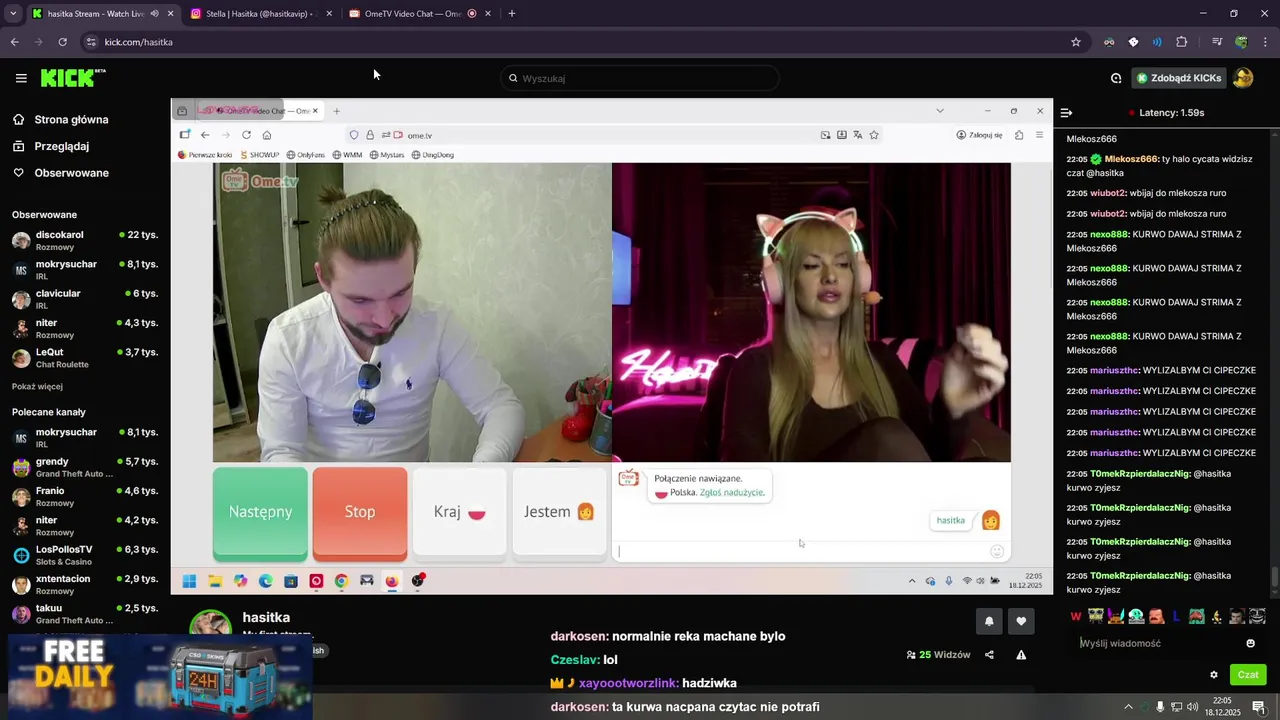Open LosPollosTV Slots & Casino channel
The width and height of the screenshot is (1280, 720).
coord(85,555)
